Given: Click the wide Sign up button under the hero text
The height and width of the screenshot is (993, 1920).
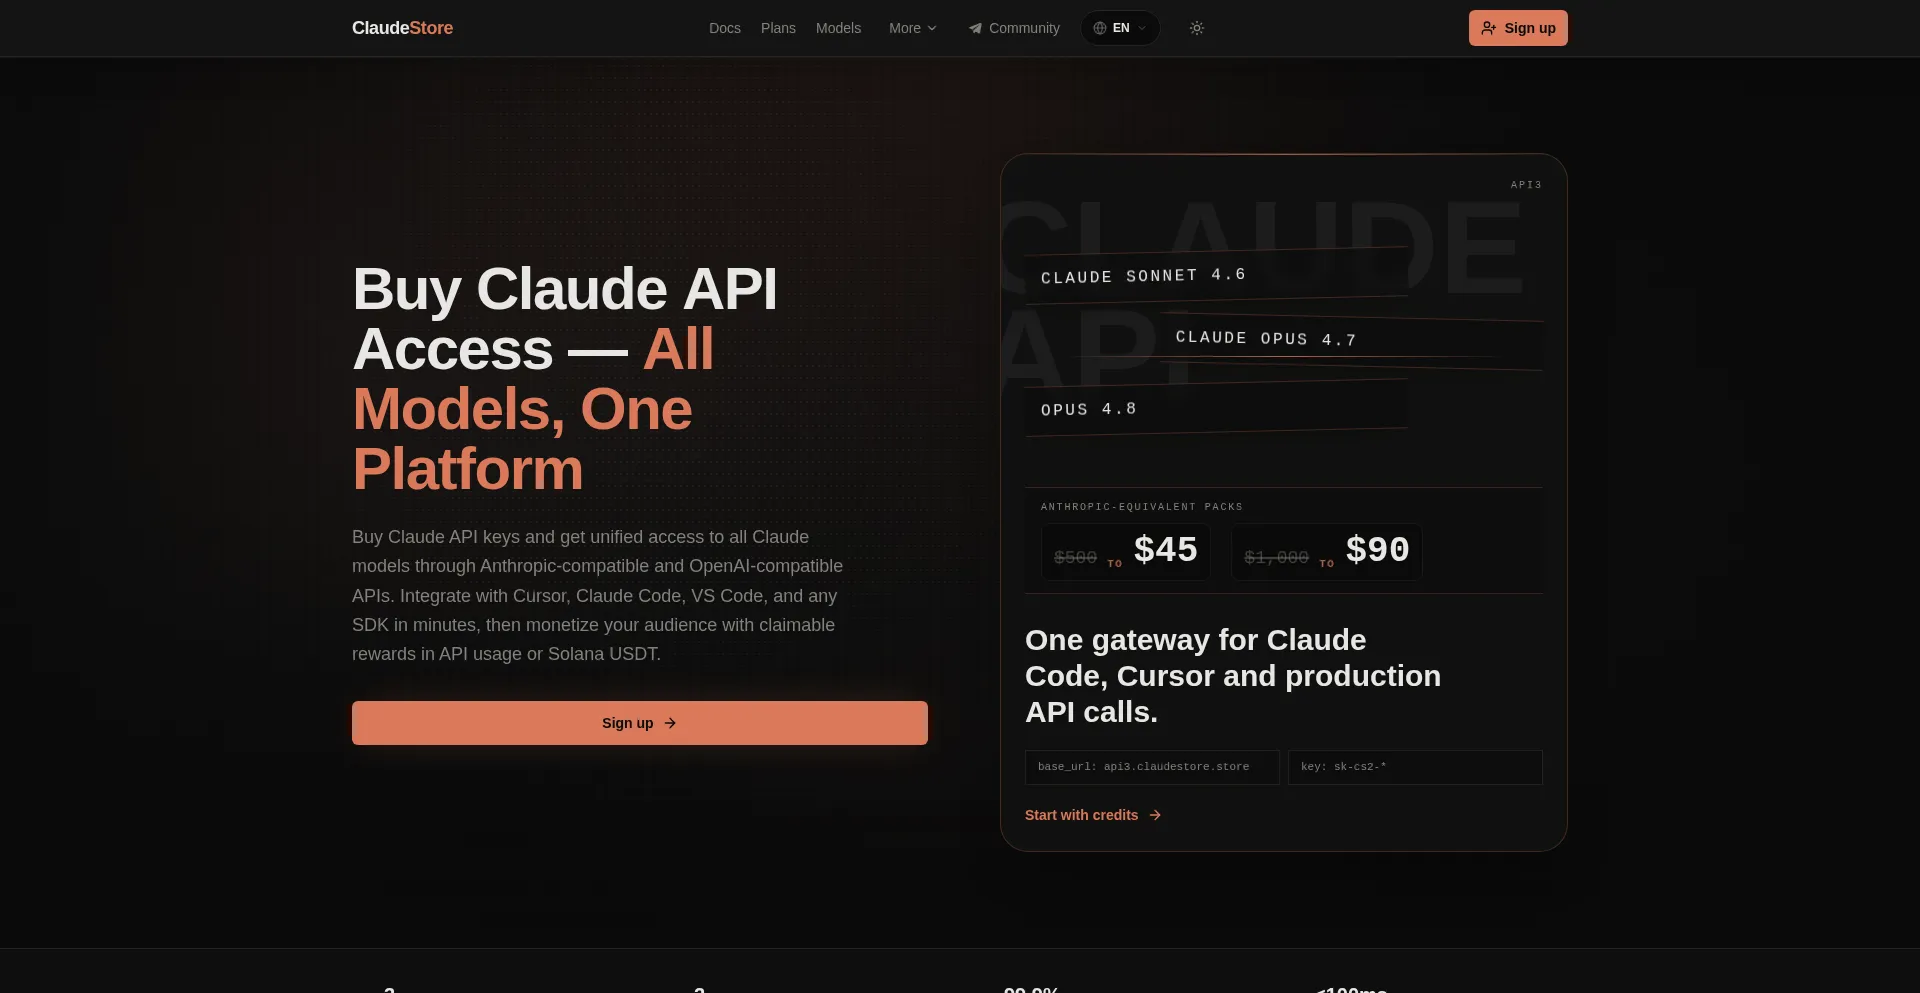Looking at the screenshot, I should pyautogui.click(x=640, y=723).
